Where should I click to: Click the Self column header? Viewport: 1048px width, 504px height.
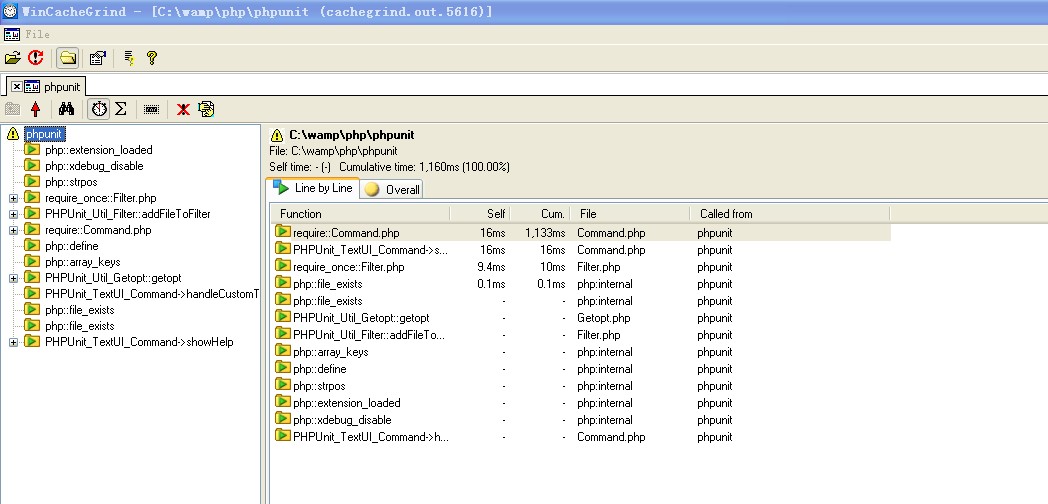click(x=480, y=214)
